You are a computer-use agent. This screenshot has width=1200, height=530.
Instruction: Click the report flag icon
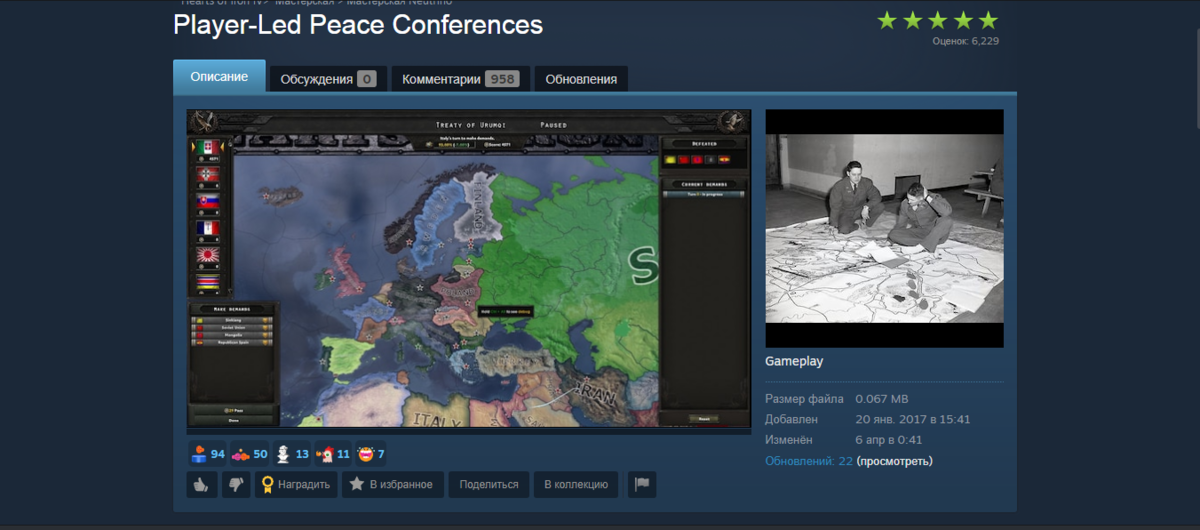642,484
